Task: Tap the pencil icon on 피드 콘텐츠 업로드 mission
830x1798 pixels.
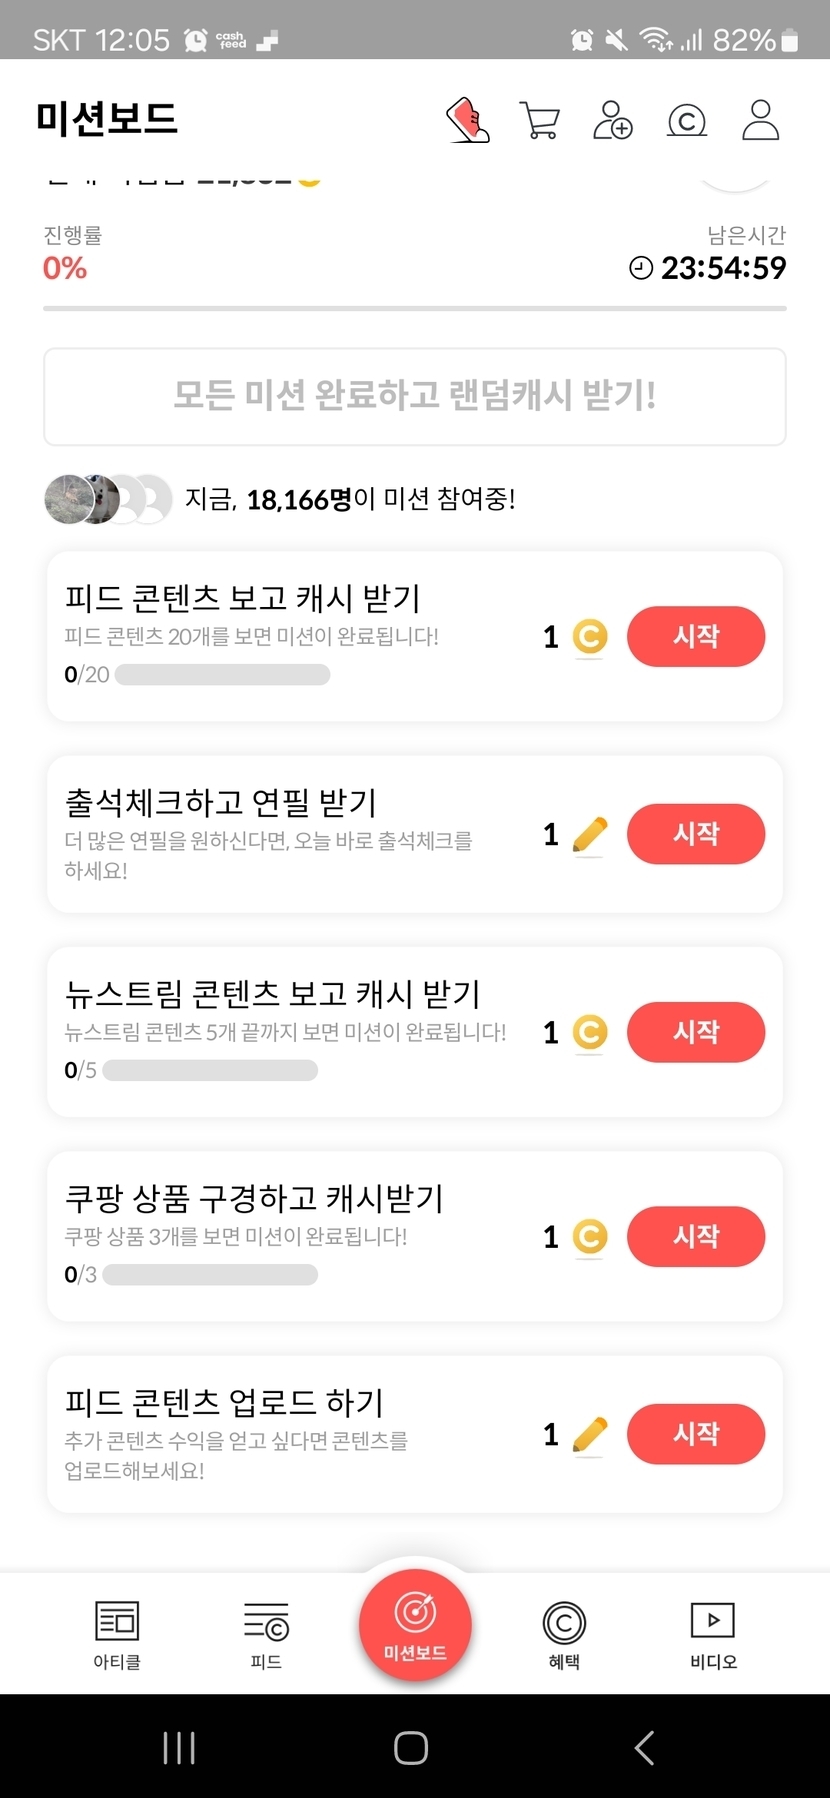Action: (590, 1435)
